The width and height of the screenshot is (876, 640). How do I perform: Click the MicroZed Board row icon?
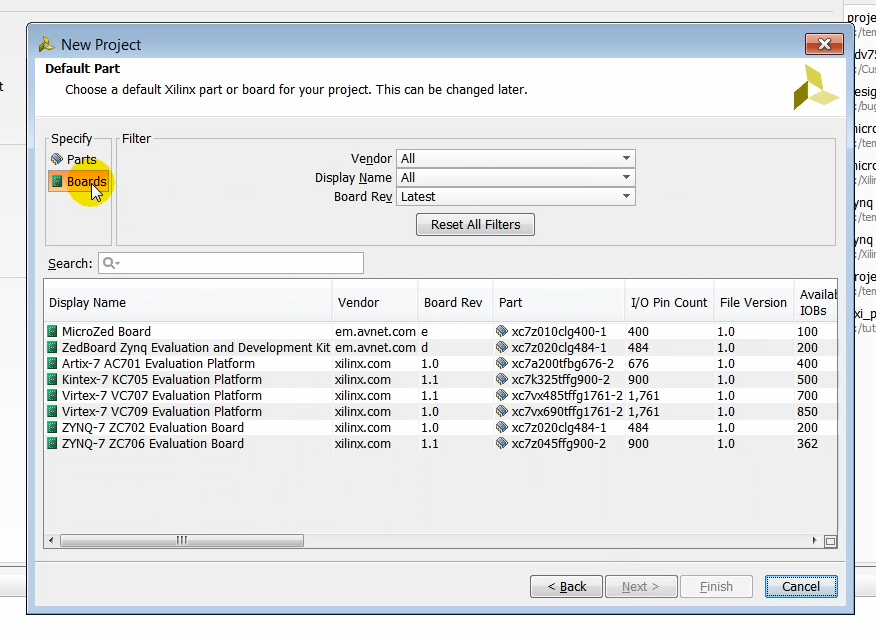tap(53, 332)
